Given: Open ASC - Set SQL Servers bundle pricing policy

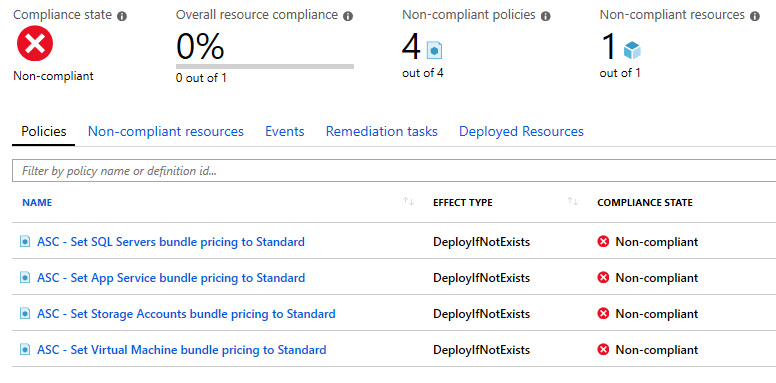Looking at the screenshot, I should point(171,241).
